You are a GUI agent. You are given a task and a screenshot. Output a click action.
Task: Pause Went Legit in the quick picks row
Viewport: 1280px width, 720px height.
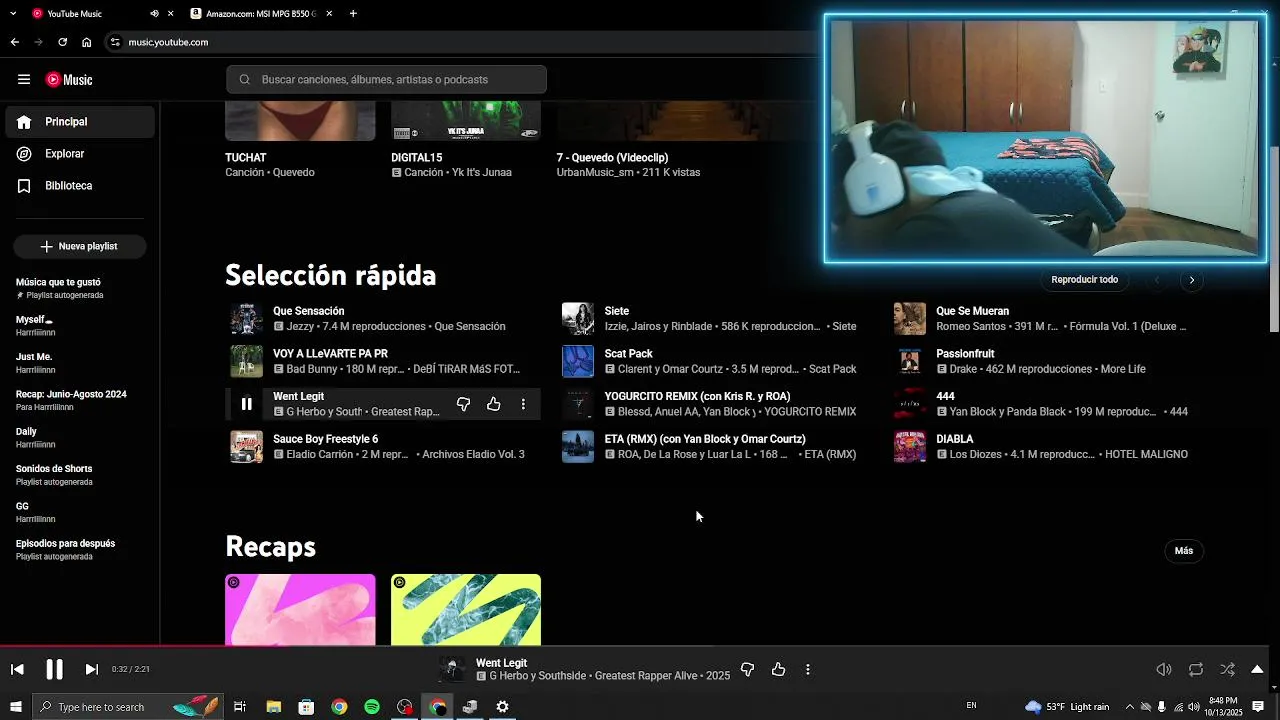point(246,404)
